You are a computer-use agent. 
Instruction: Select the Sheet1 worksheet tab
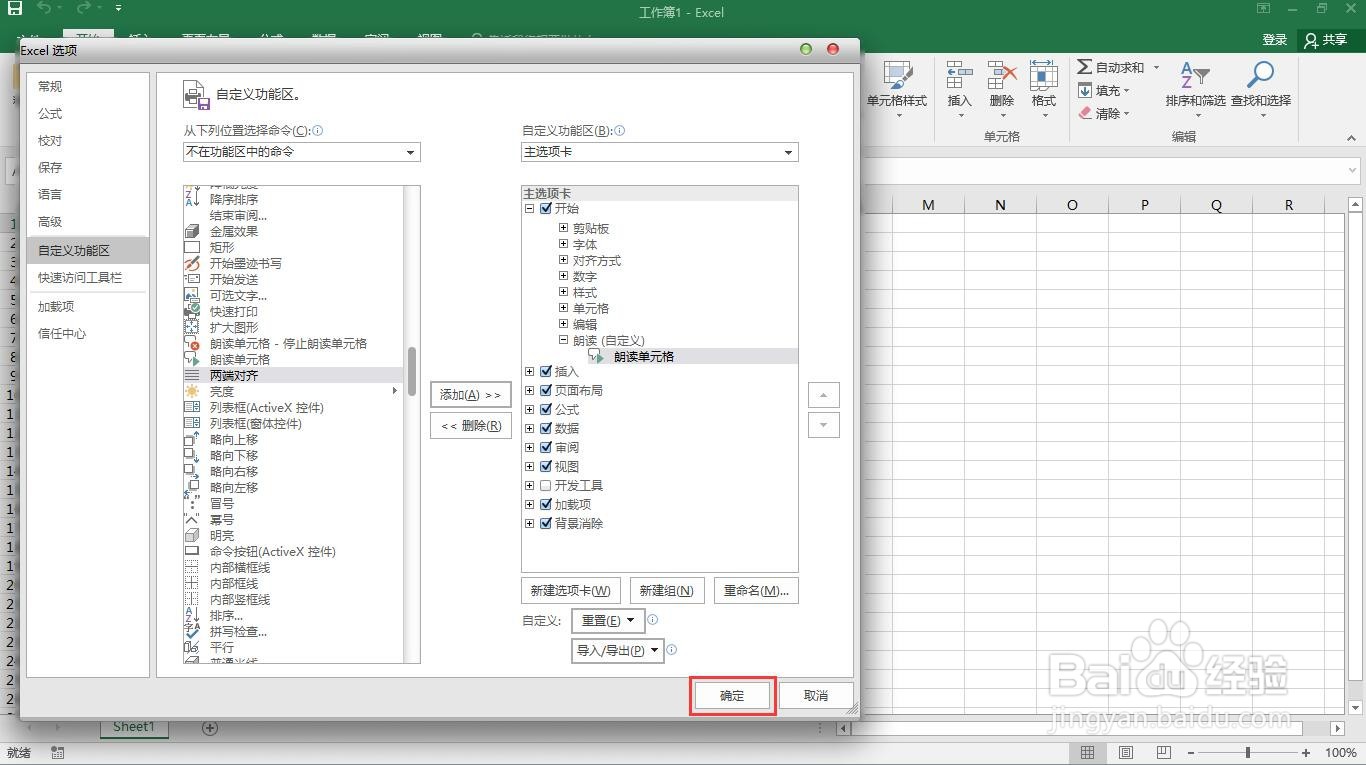[133, 727]
